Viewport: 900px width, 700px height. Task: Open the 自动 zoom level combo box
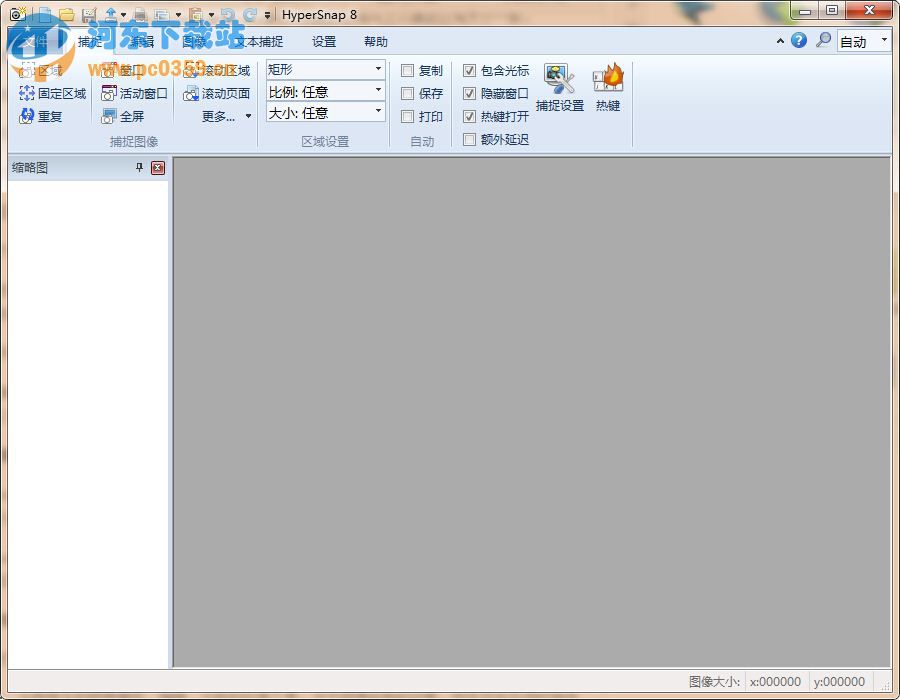pos(862,41)
